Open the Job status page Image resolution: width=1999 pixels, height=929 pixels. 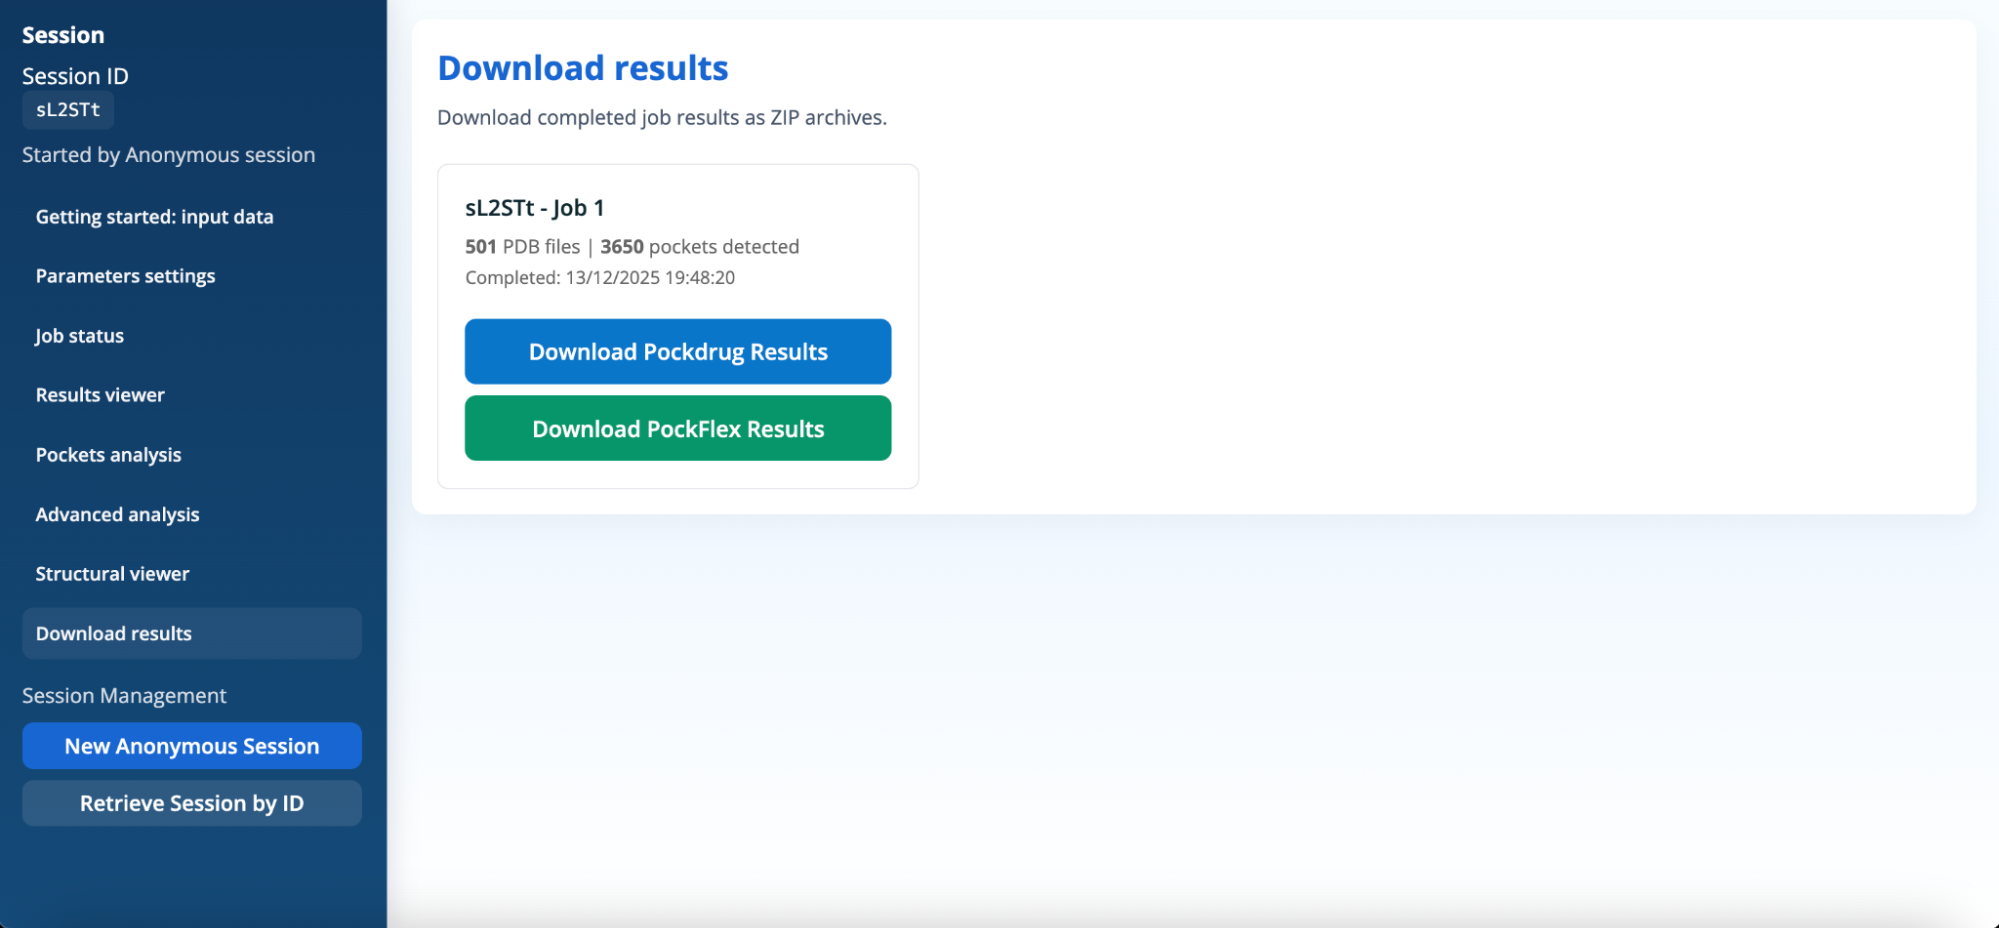pyautogui.click(x=191, y=336)
